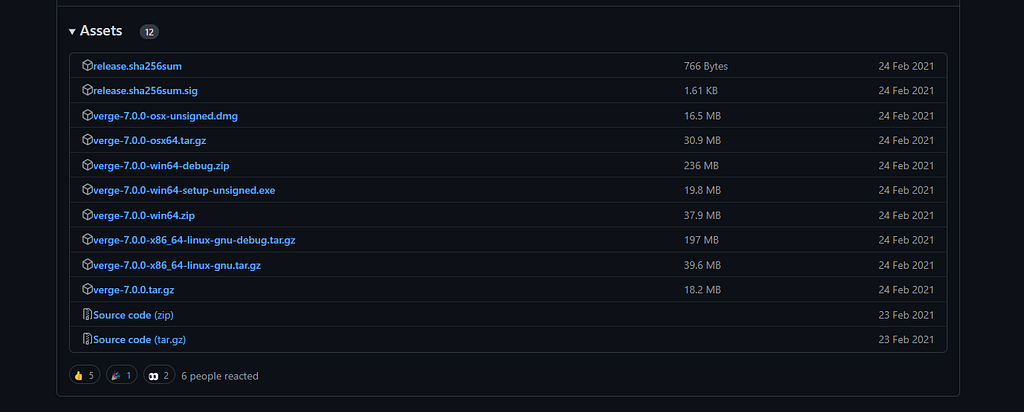
Task: Download verge-7.0.0-x86_64-linux-gnu.tar.gz
Action: (177, 265)
